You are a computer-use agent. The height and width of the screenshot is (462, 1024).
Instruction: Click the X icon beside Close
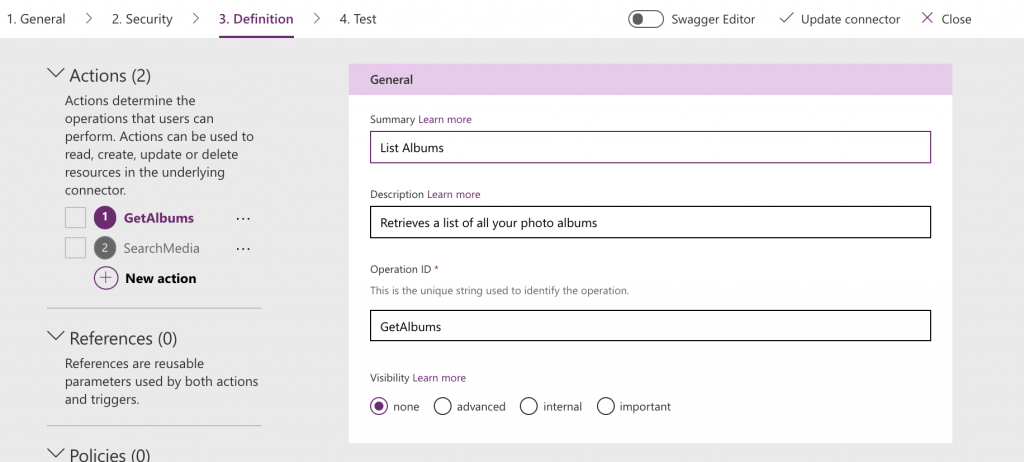coord(927,19)
